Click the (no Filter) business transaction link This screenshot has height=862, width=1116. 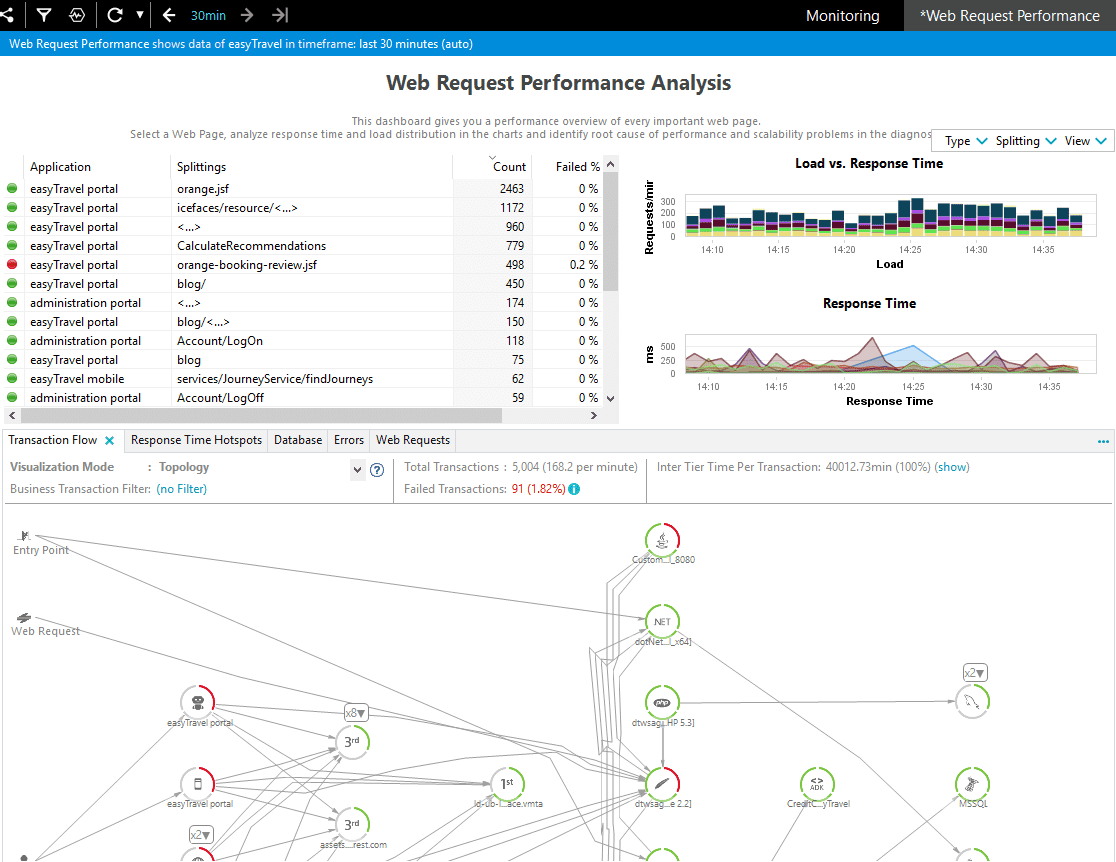pos(181,489)
